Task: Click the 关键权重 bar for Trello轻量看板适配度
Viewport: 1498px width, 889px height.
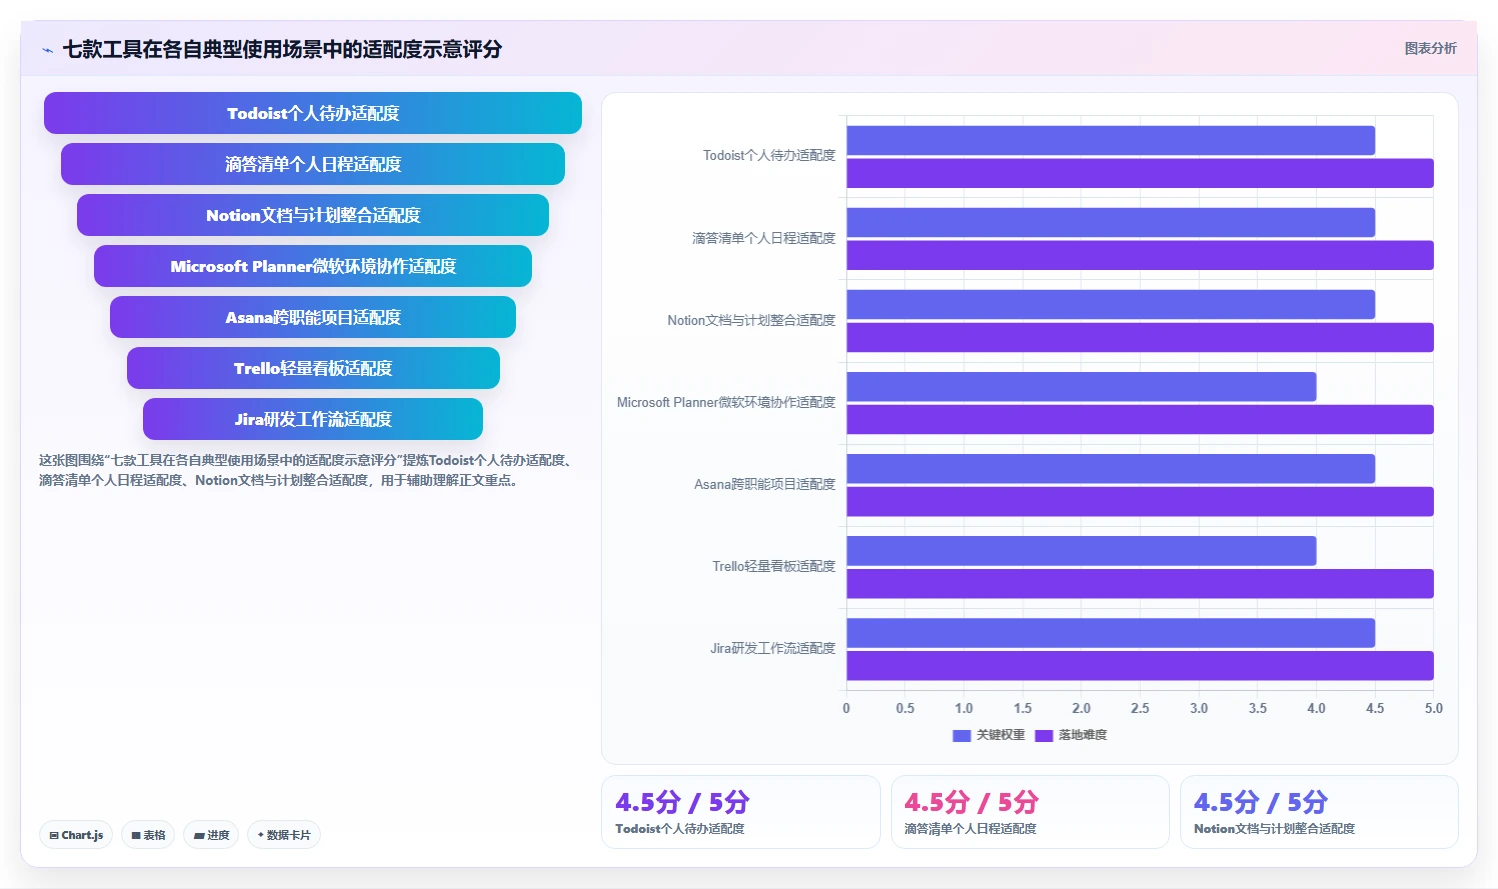Action: tap(1081, 550)
